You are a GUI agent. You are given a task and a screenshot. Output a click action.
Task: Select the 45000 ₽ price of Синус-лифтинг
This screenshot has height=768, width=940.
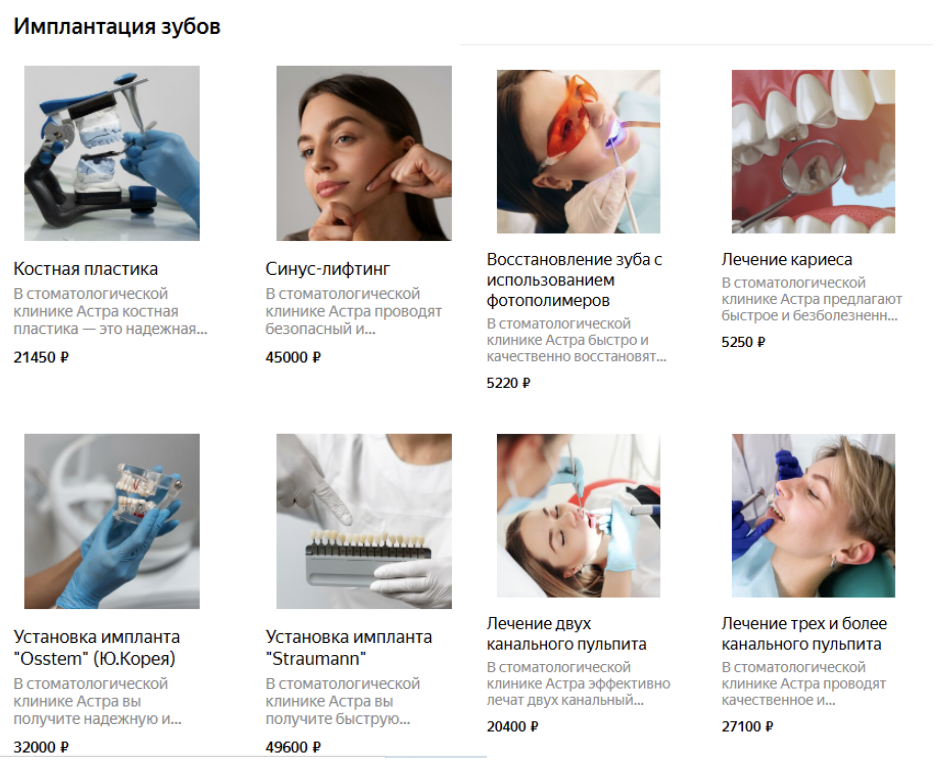(x=293, y=357)
